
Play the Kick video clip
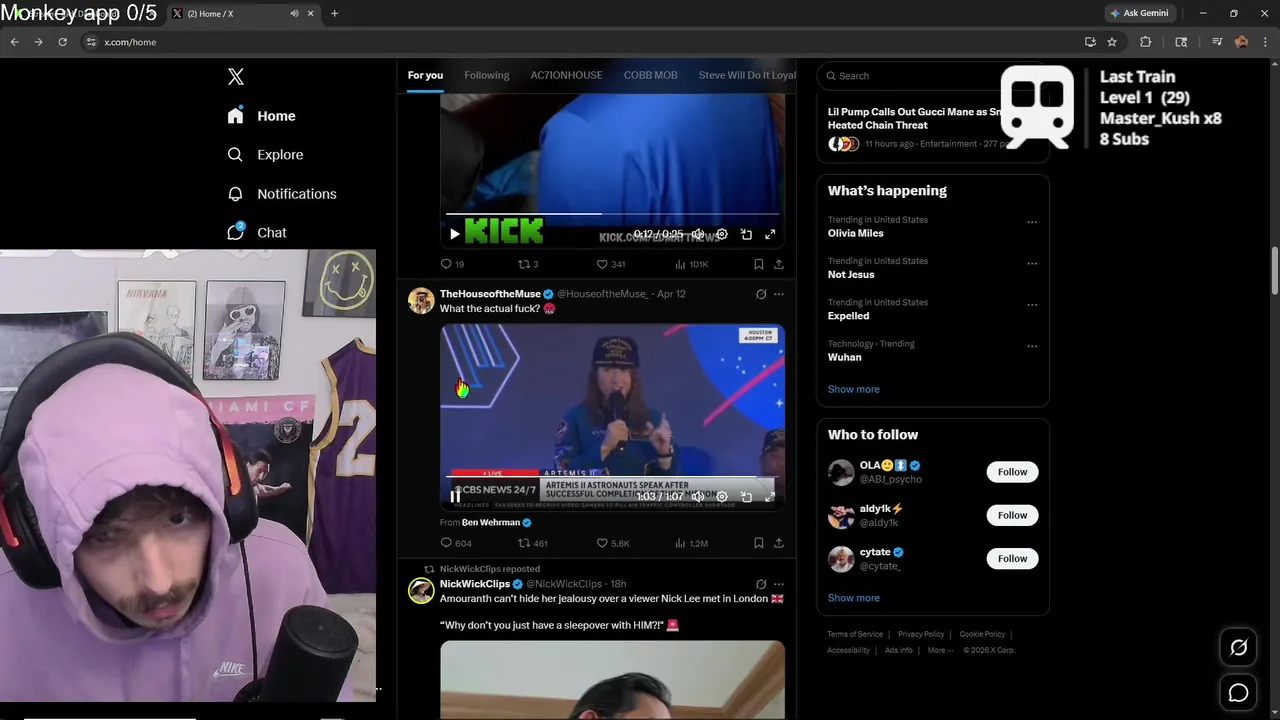(455, 234)
